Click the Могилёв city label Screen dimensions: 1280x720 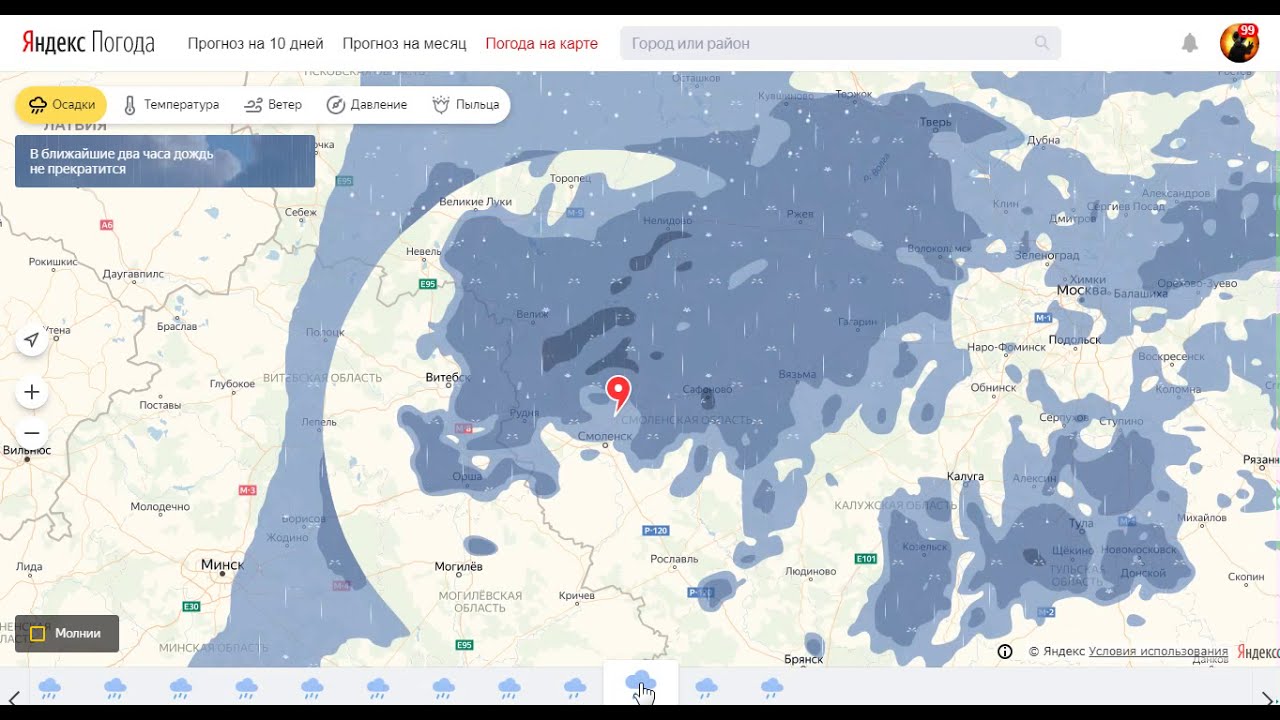coord(458,566)
